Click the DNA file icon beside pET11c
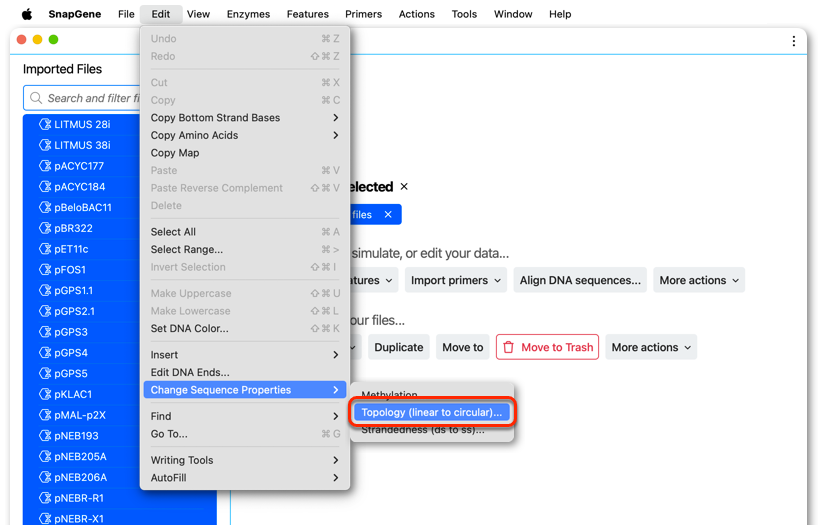The image size is (823, 530). click(45, 249)
